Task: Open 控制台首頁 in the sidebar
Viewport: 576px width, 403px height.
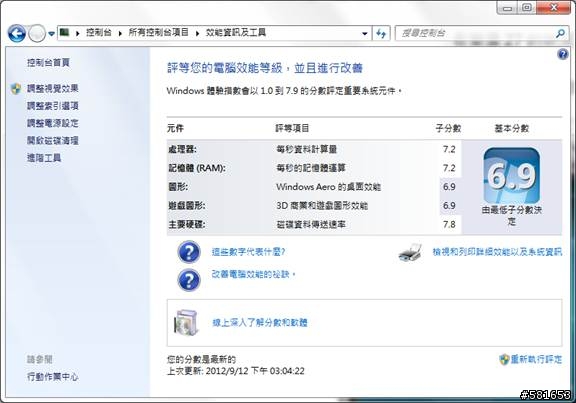Action: click(48, 62)
